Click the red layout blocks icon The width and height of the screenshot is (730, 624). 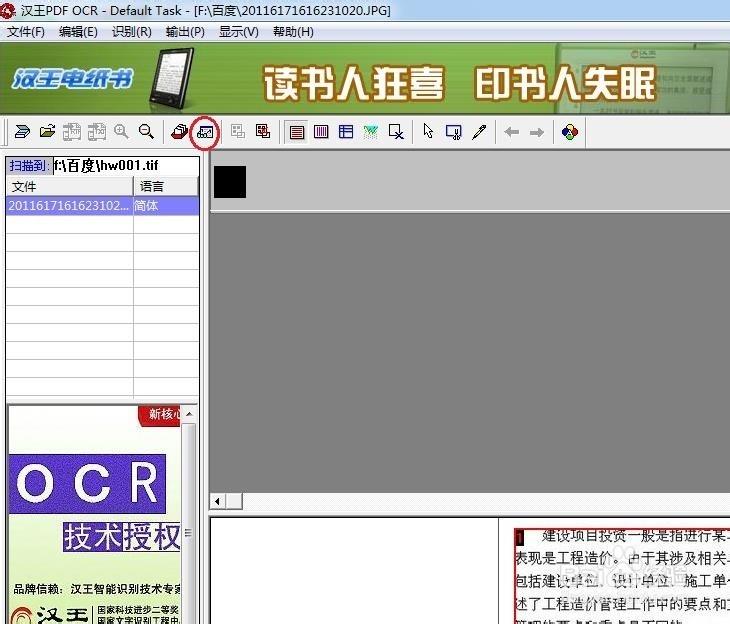click(x=263, y=132)
